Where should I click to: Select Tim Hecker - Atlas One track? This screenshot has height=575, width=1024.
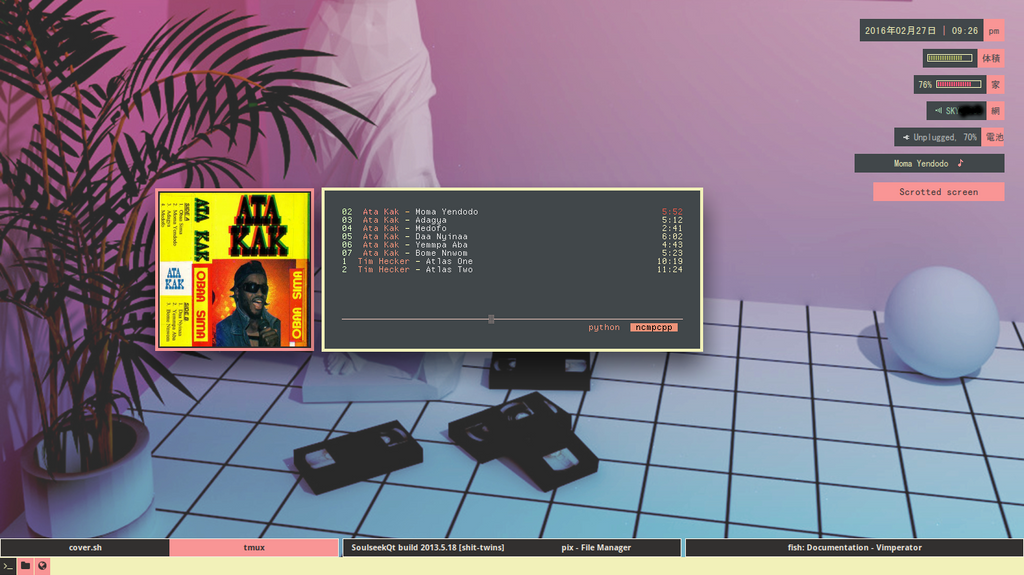pos(512,261)
